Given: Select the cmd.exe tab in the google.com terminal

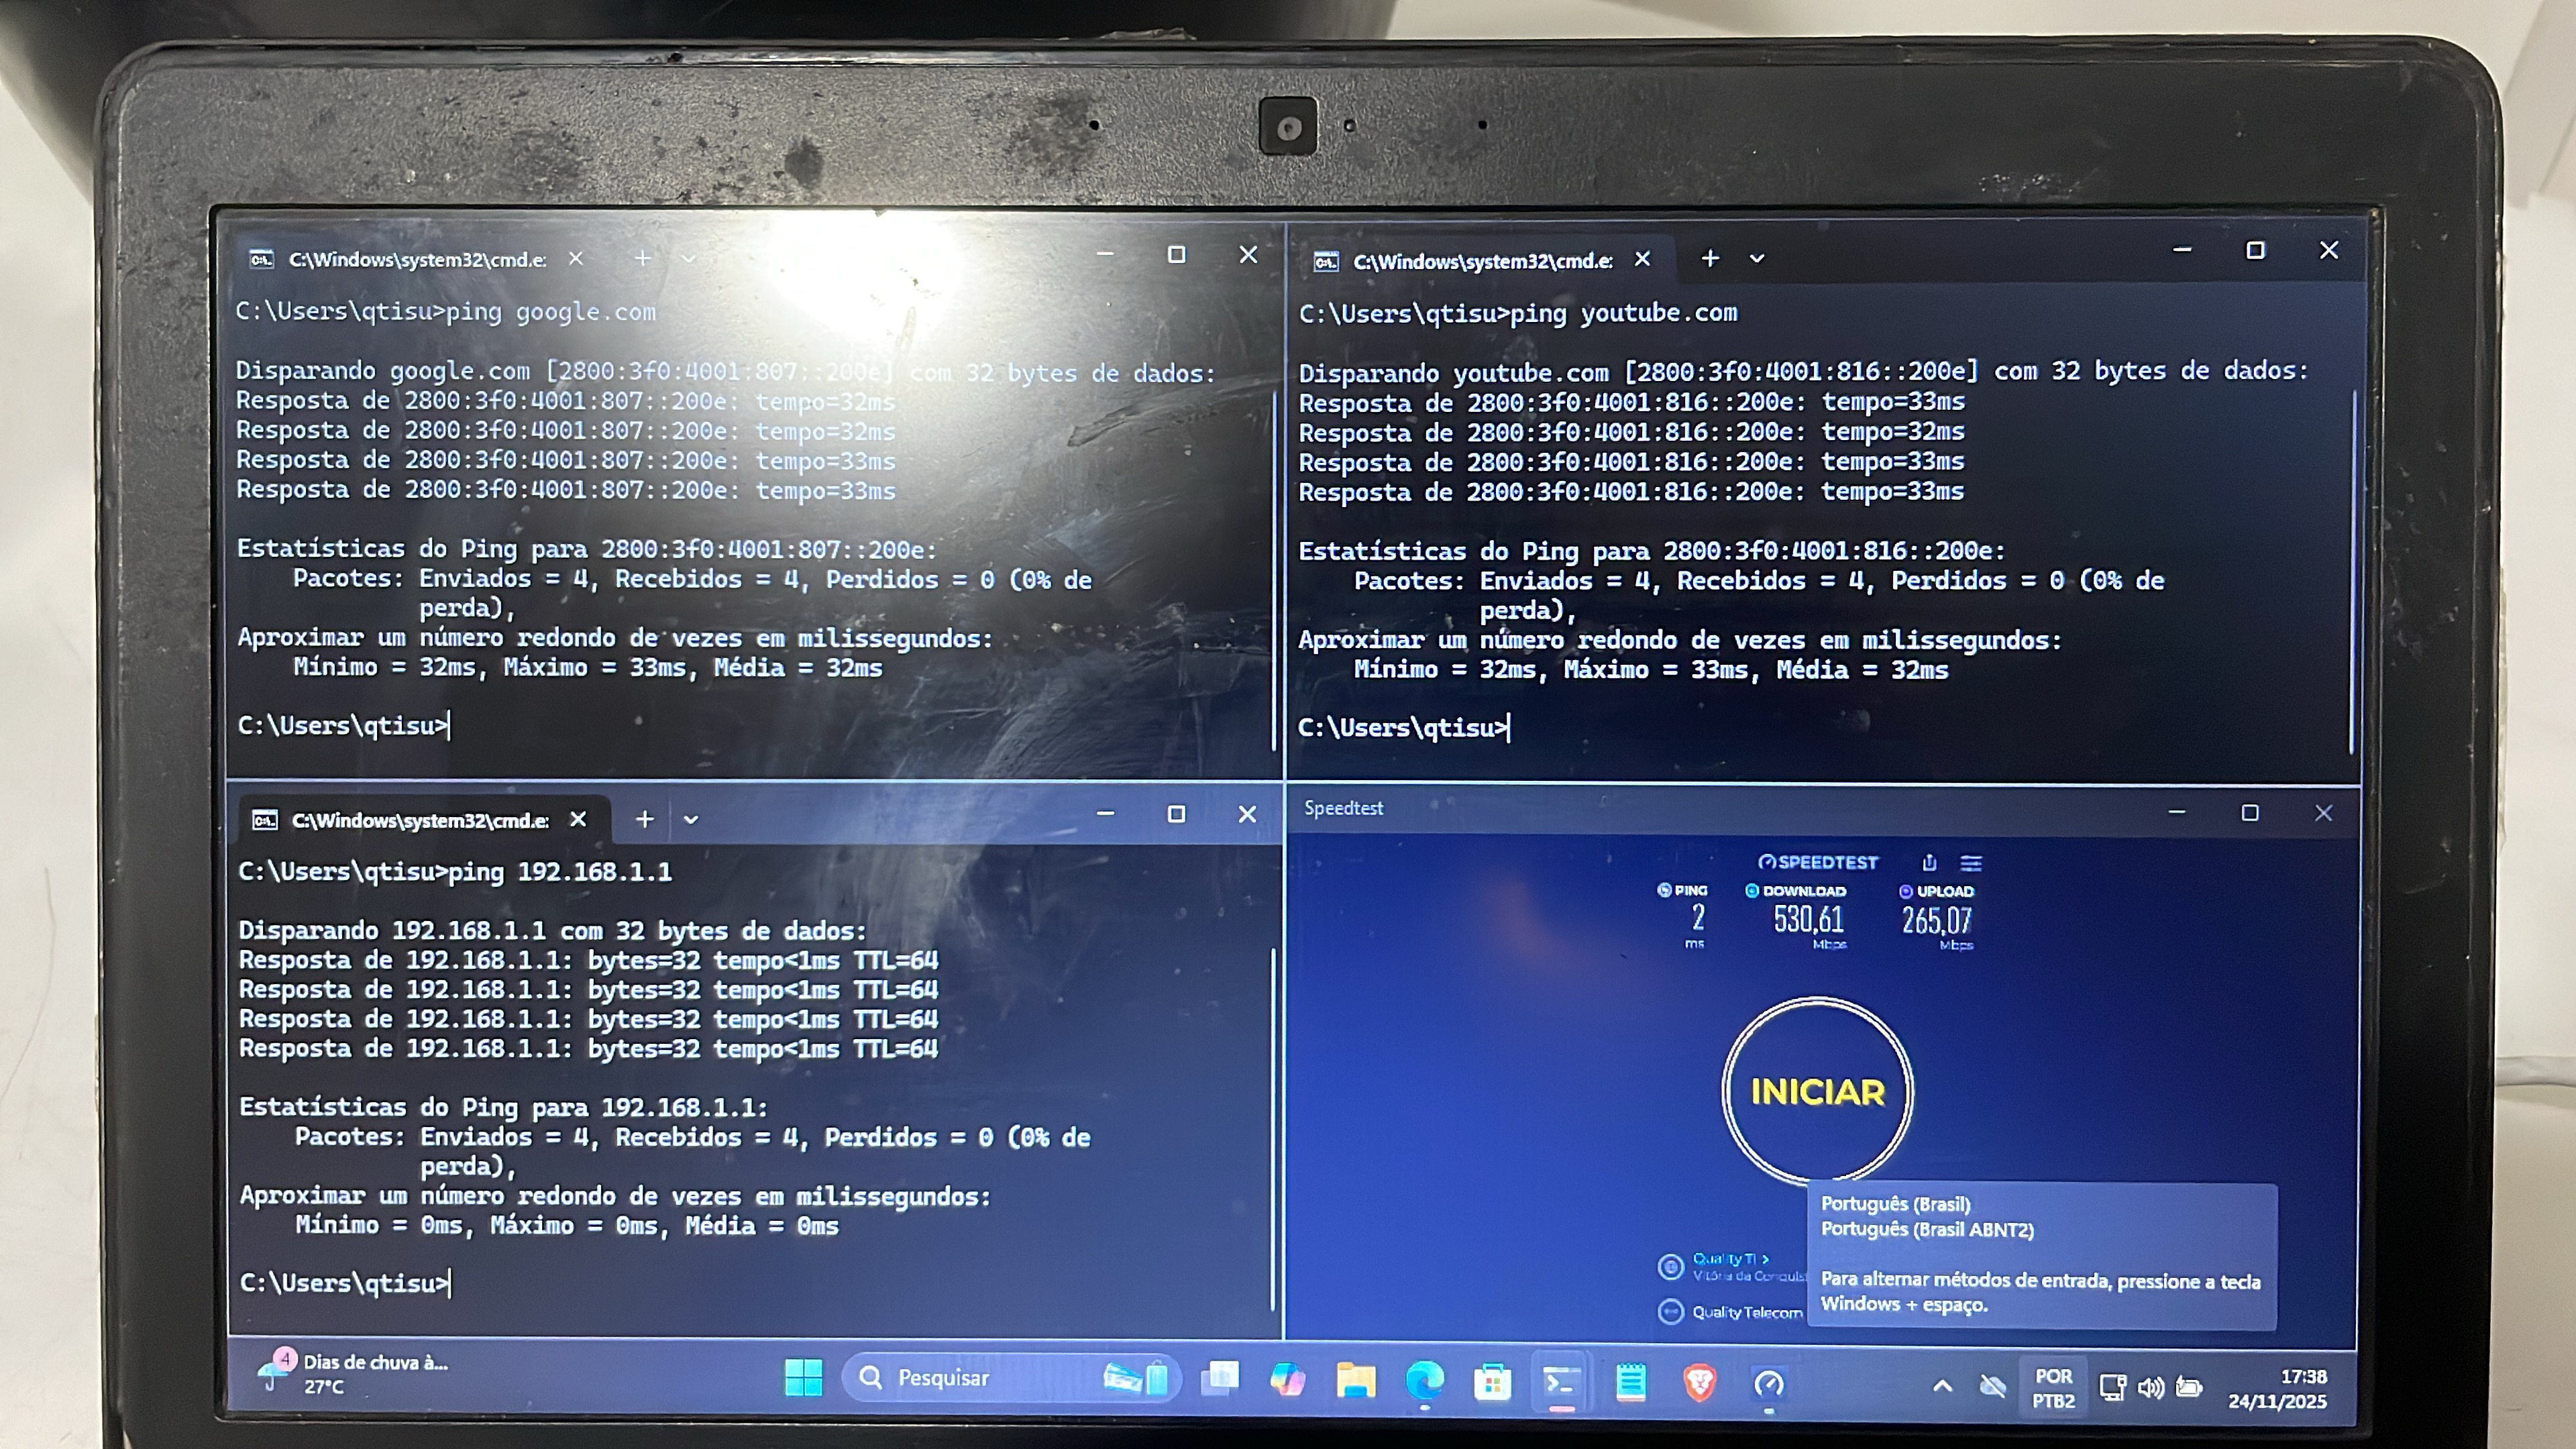Looking at the screenshot, I should coord(417,259).
